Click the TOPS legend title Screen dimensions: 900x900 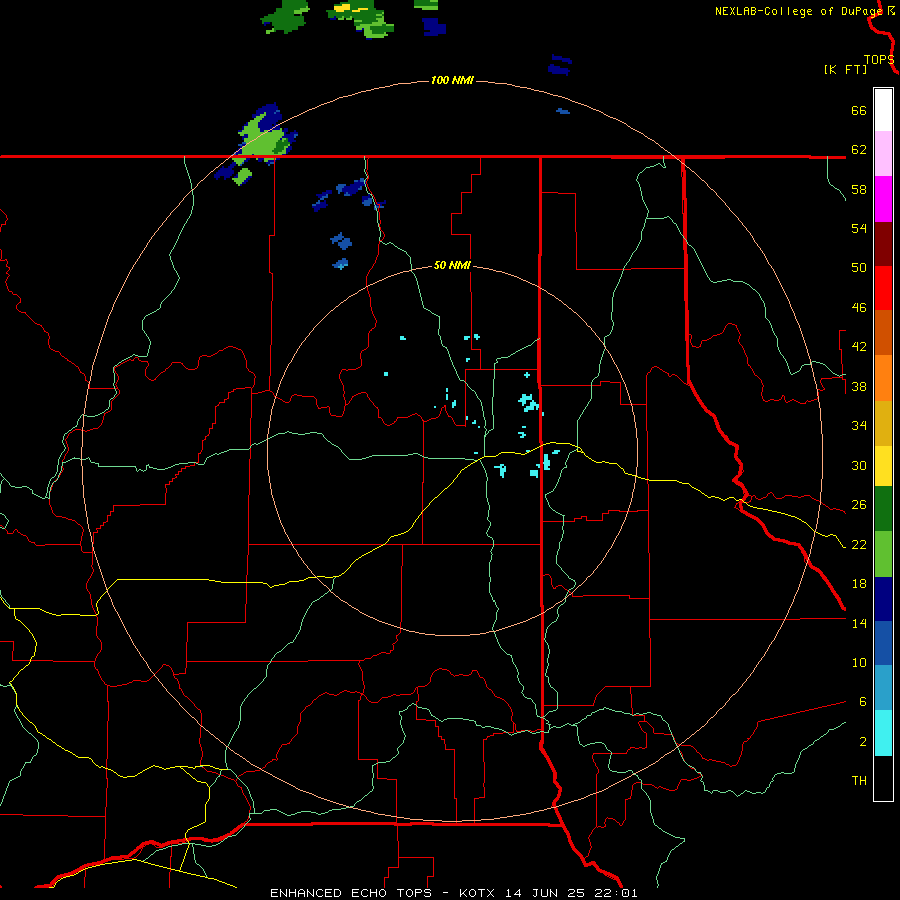[879, 59]
